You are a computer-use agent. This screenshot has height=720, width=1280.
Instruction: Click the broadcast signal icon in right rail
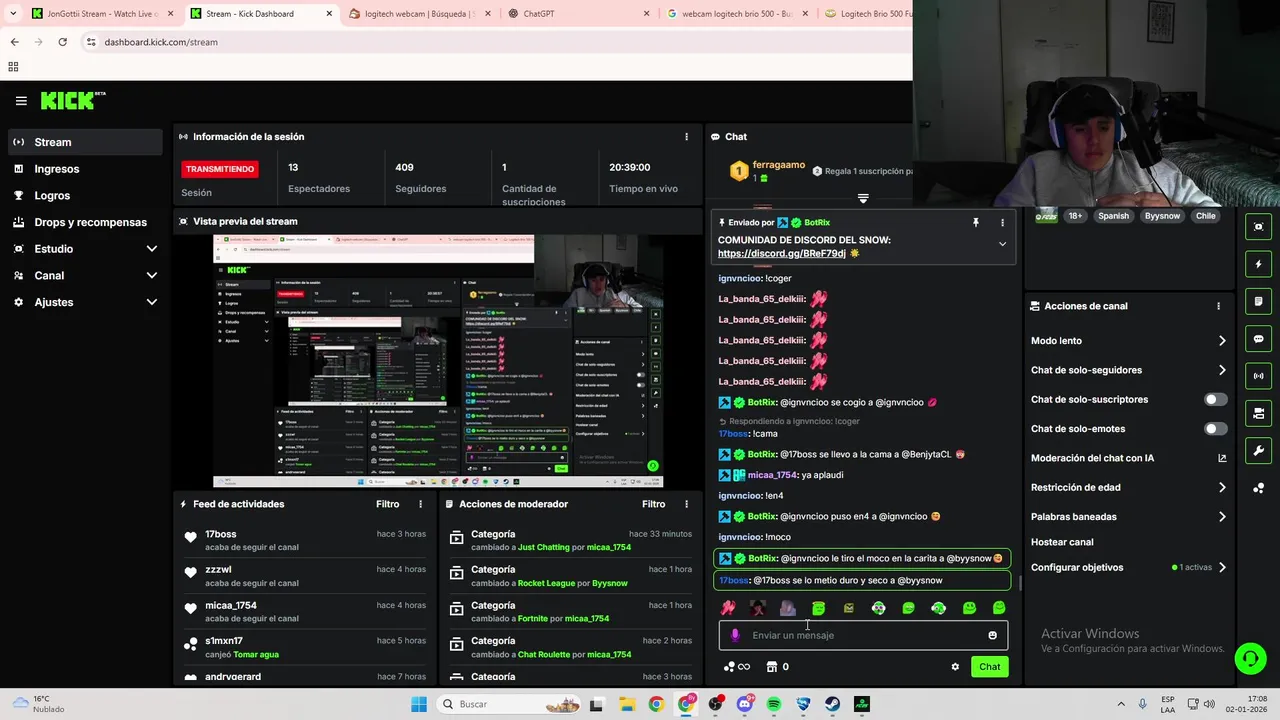click(x=1258, y=376)
